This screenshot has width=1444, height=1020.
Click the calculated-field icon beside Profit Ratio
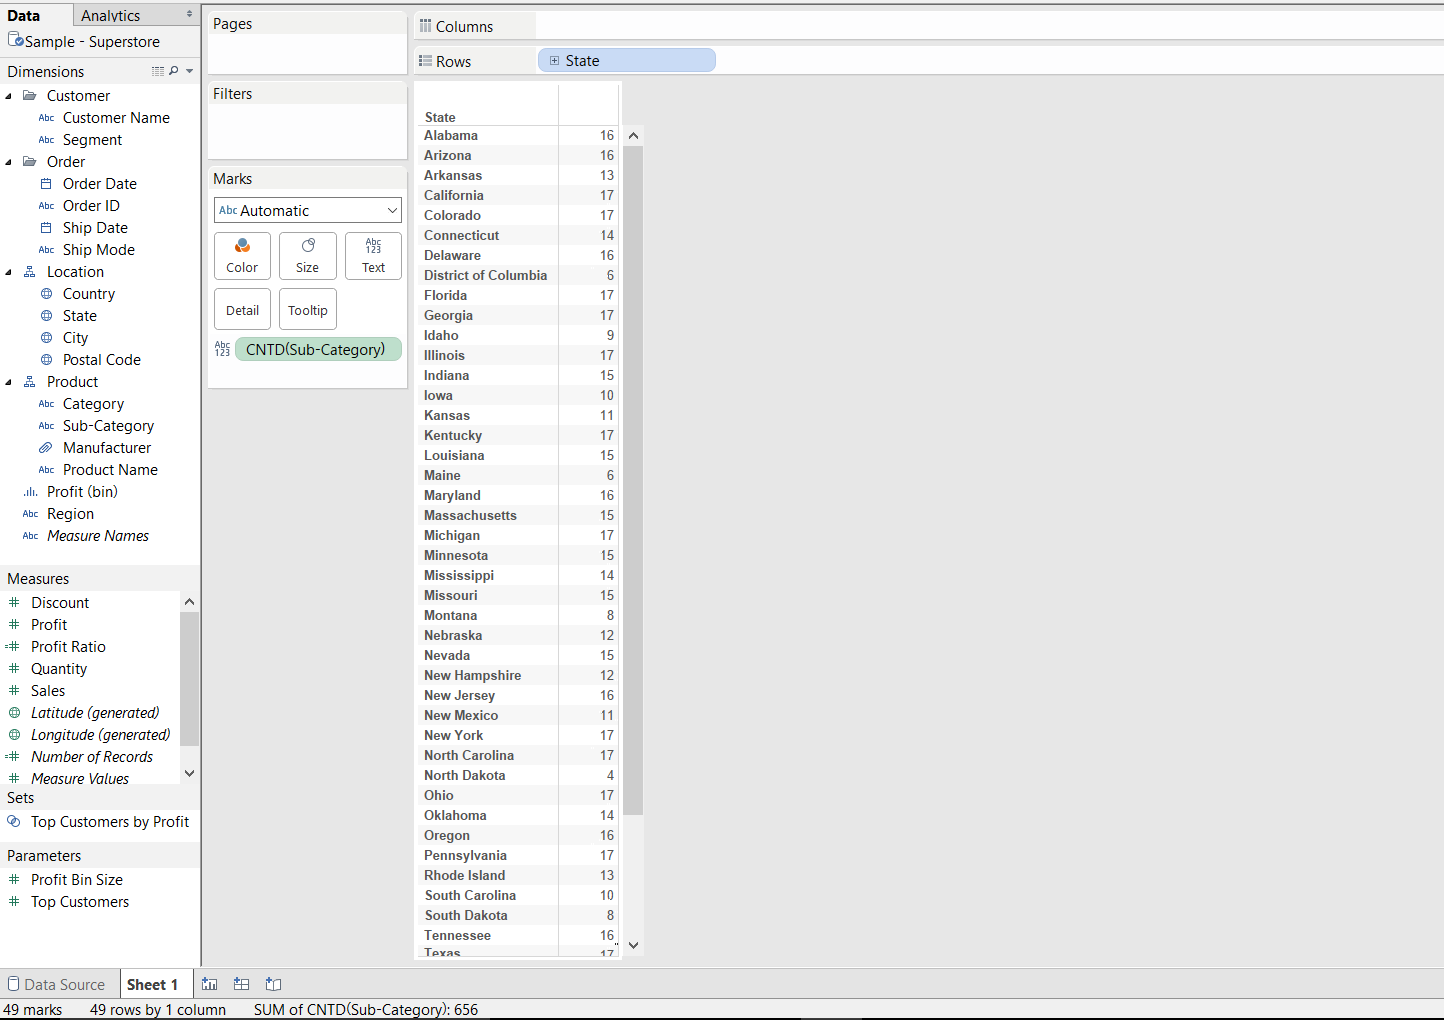(13, 647)
